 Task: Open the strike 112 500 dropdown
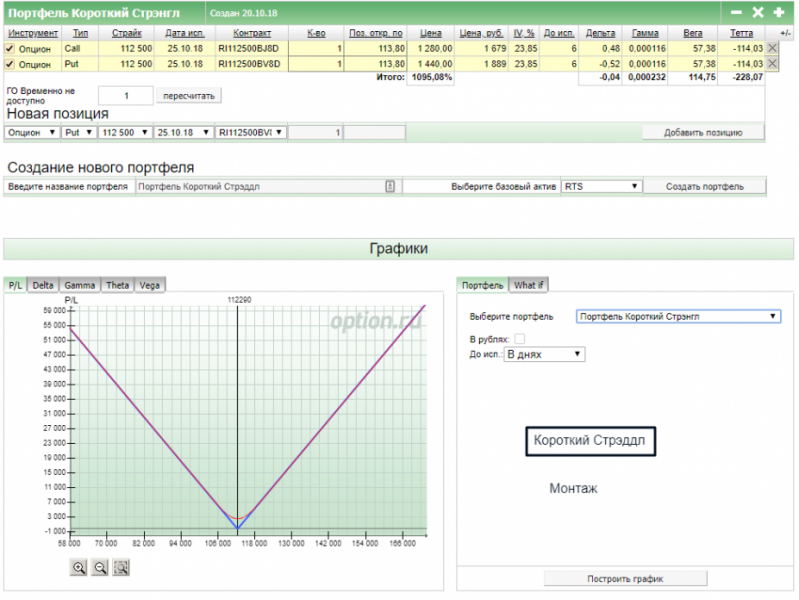(x=125, y=133)
